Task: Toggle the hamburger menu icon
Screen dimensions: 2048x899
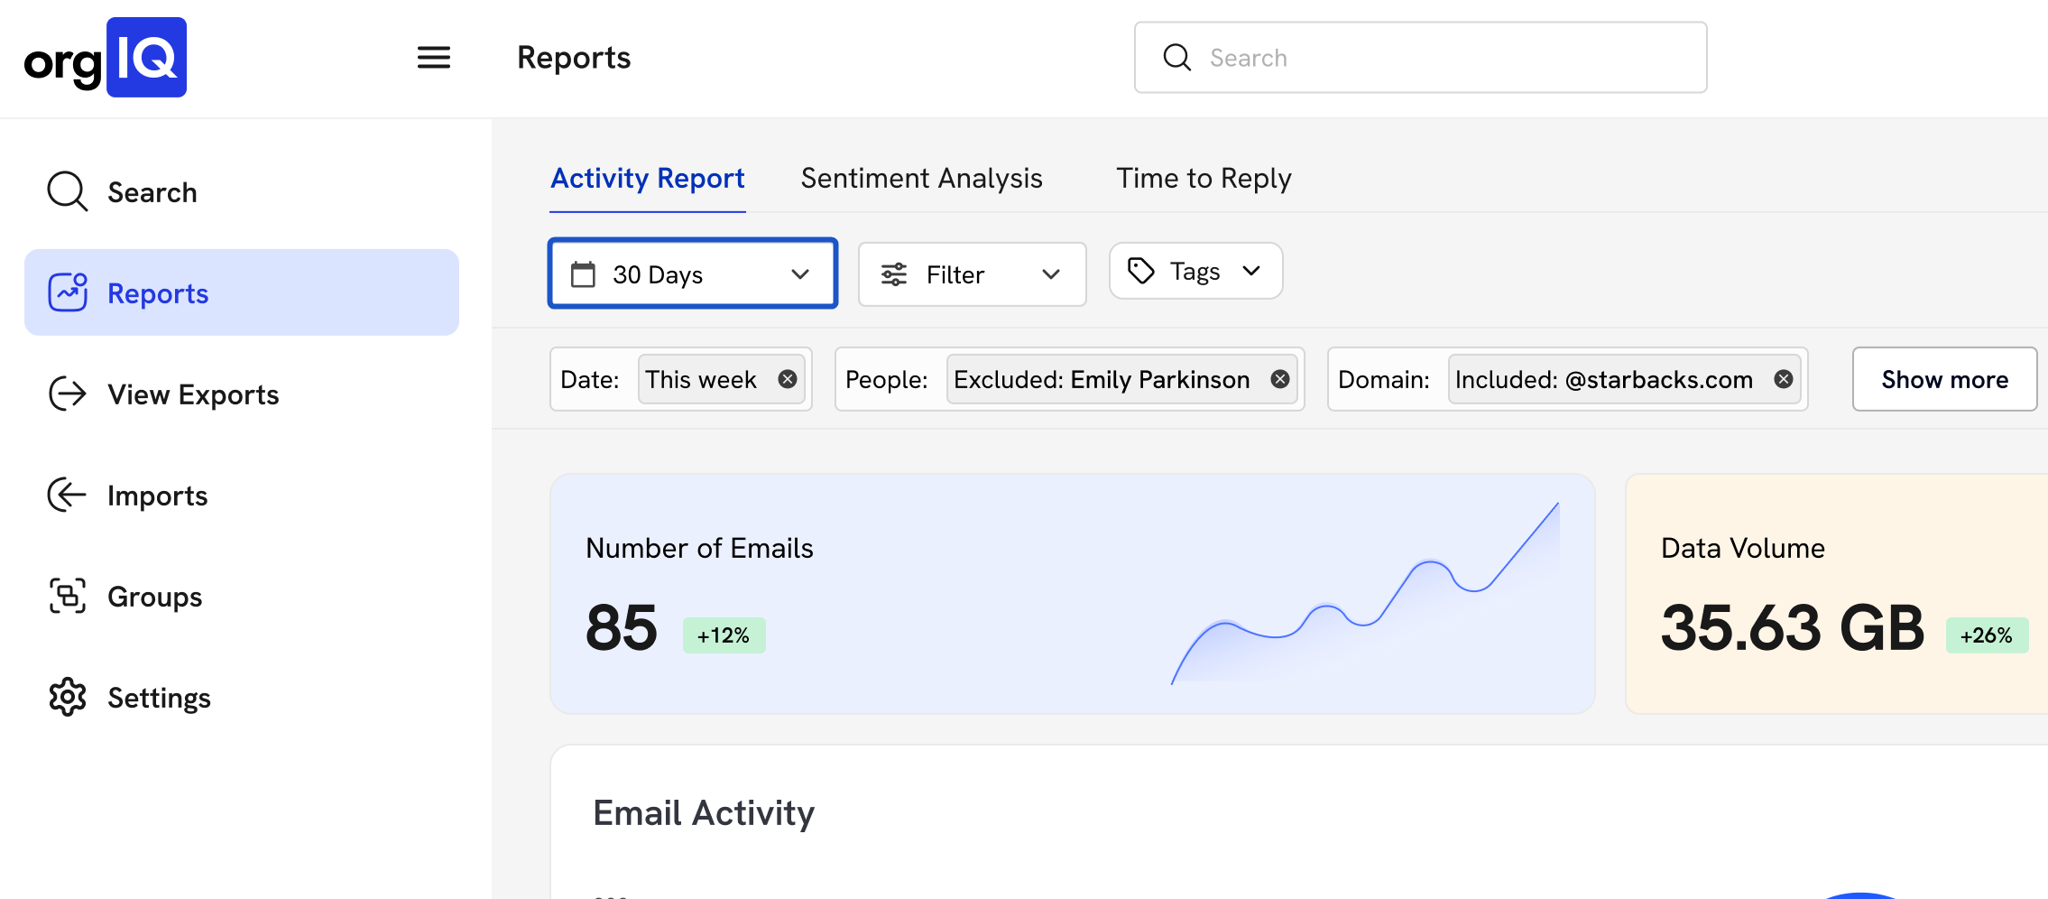Action: 434,57
